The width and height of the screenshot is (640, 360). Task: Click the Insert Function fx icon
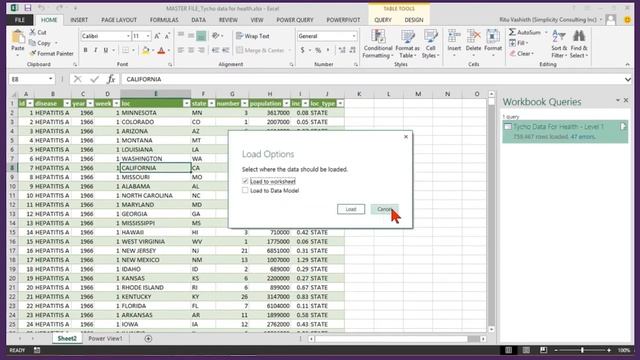111,79
